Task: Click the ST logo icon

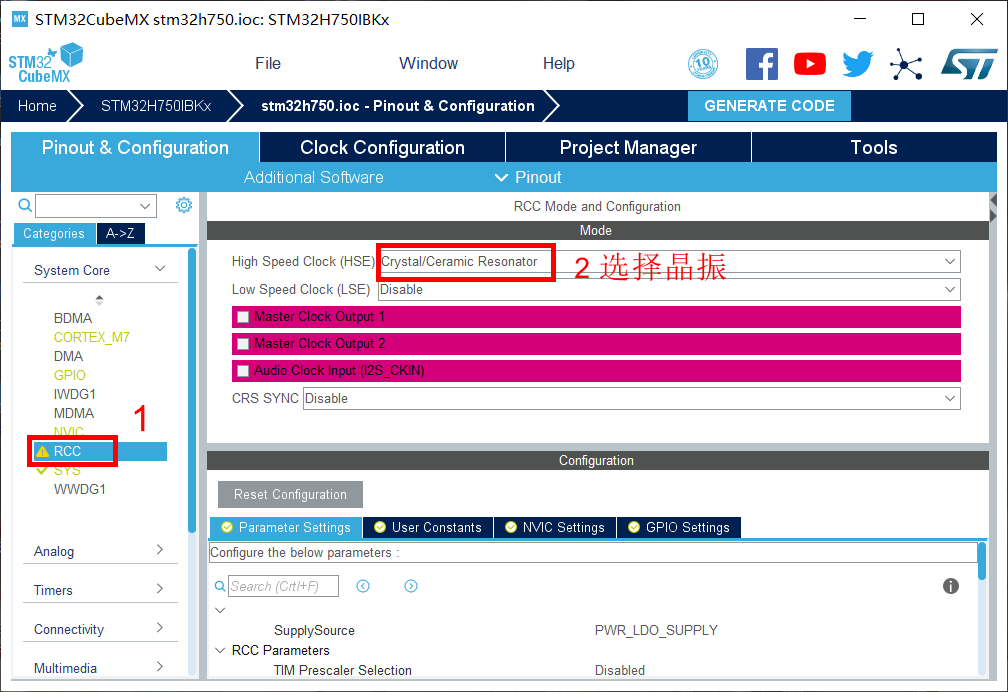Action: (968, 64)
